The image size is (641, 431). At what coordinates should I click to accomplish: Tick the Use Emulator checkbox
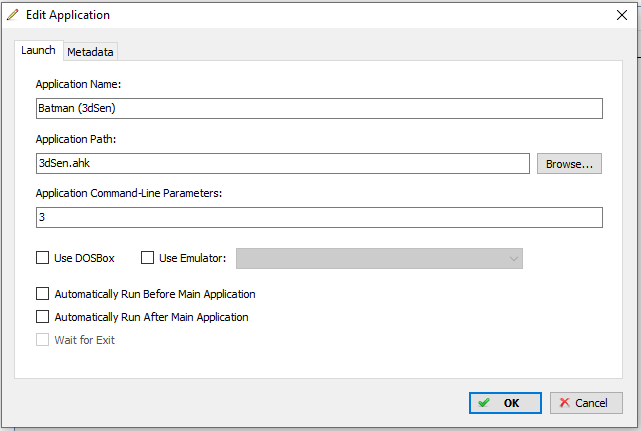coord(147,258)
